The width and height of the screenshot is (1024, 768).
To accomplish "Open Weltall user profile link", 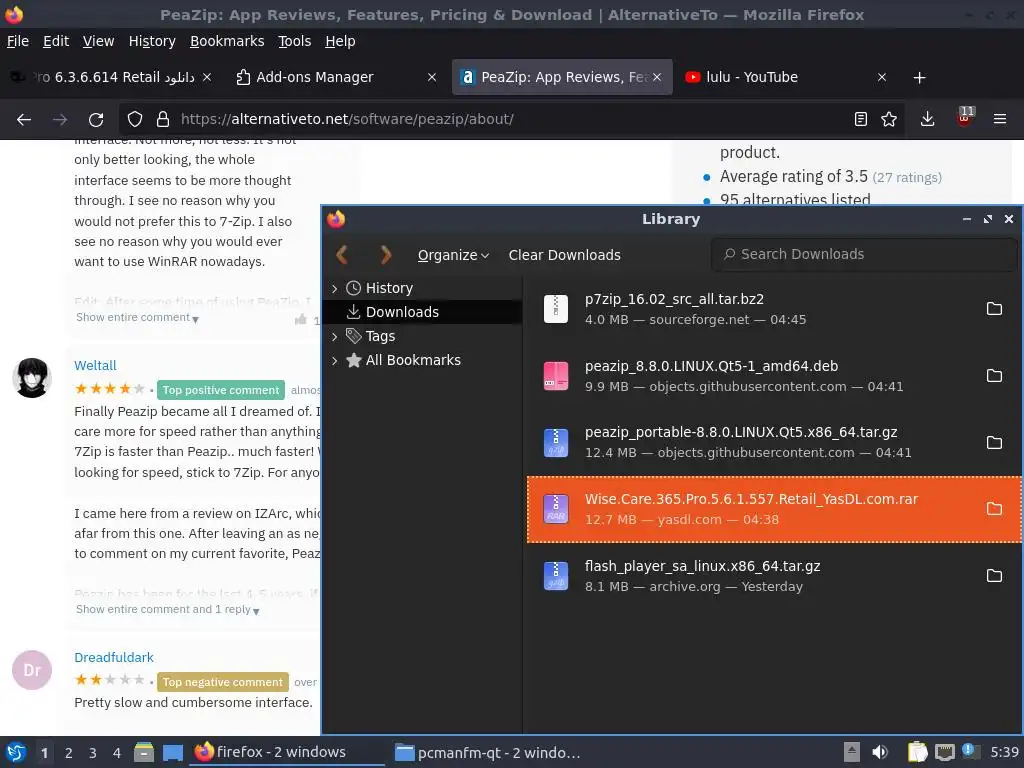I will (95, 366).
